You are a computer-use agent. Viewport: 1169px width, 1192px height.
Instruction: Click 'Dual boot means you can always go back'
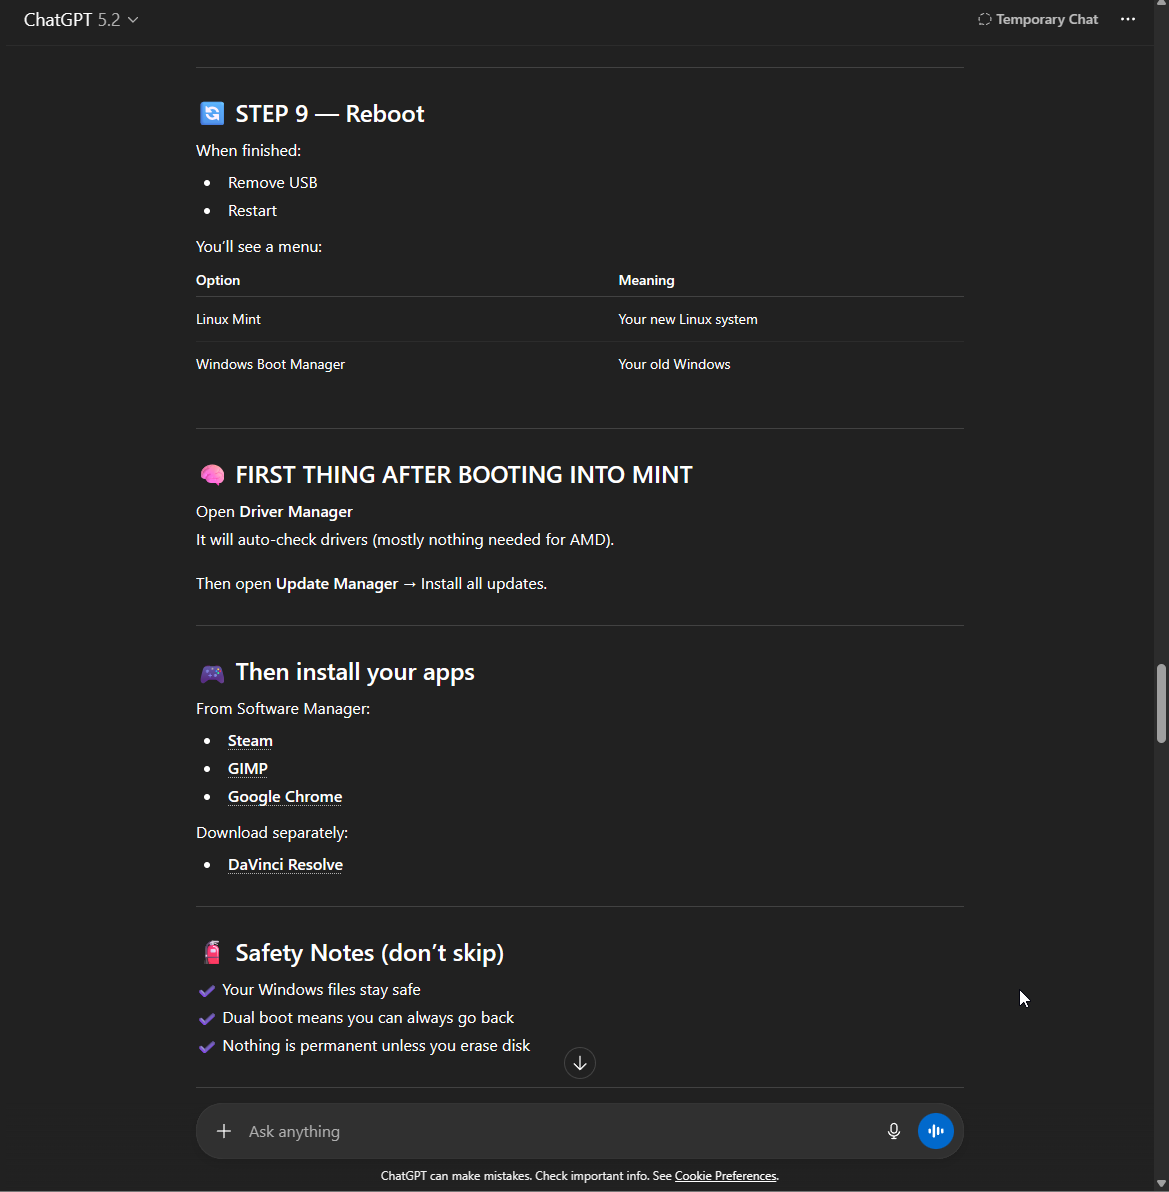[x=368, y=1018]
